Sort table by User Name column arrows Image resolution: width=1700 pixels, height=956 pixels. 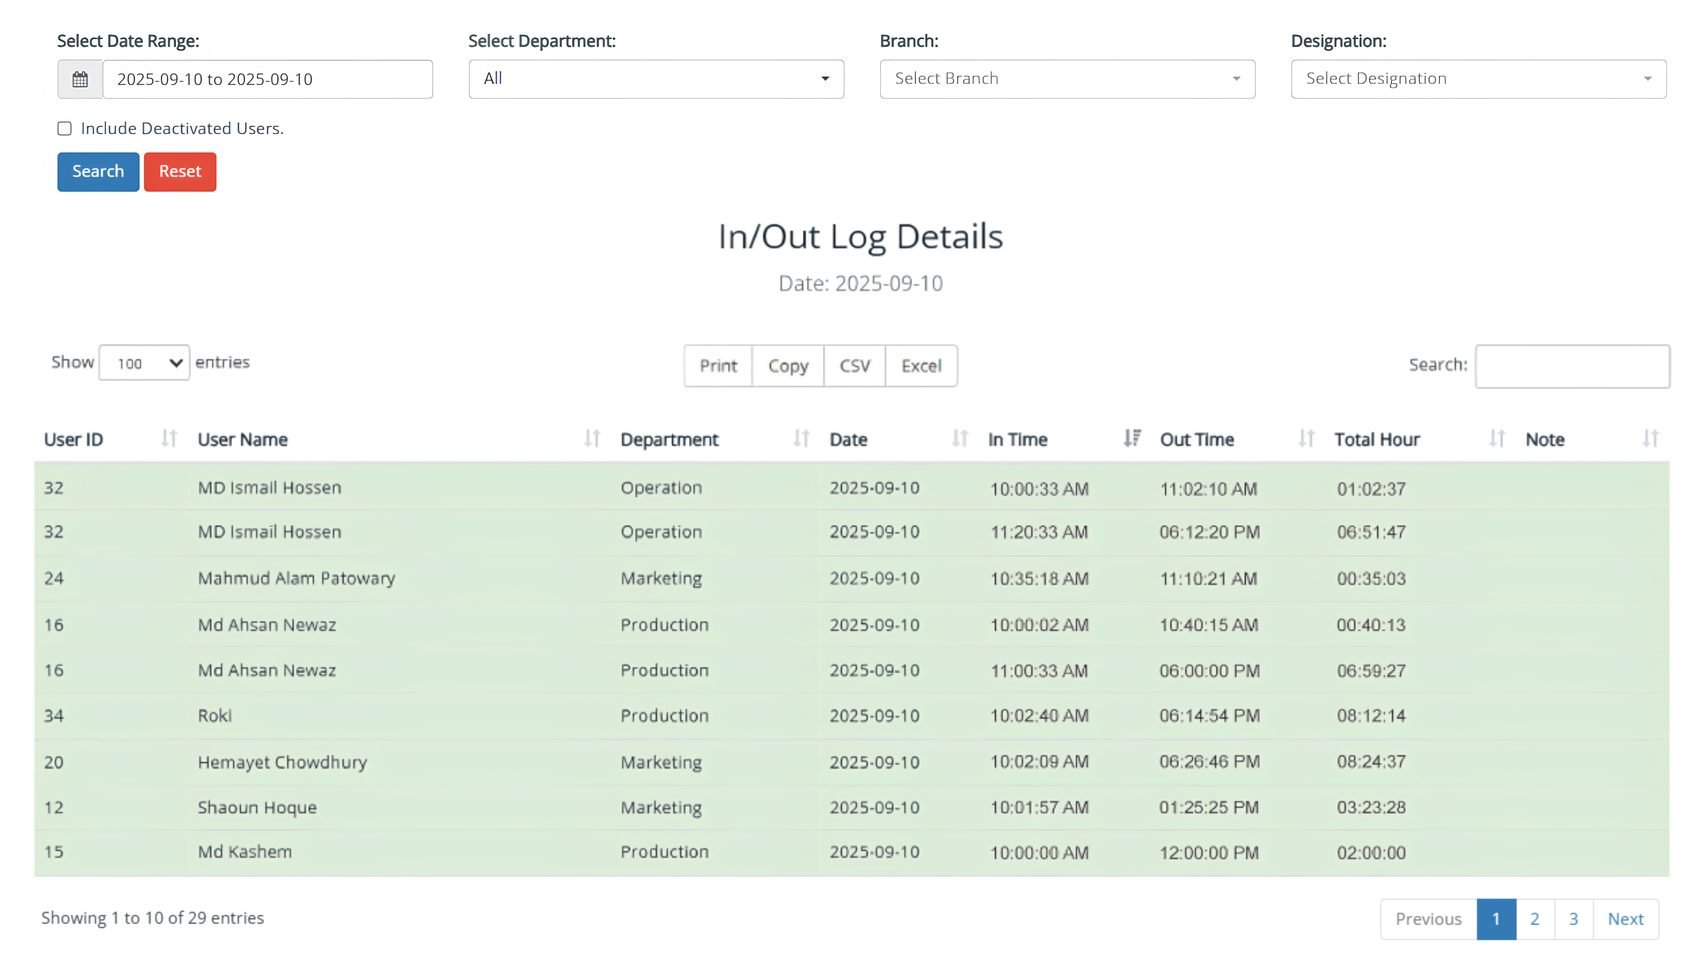[592, 439]
